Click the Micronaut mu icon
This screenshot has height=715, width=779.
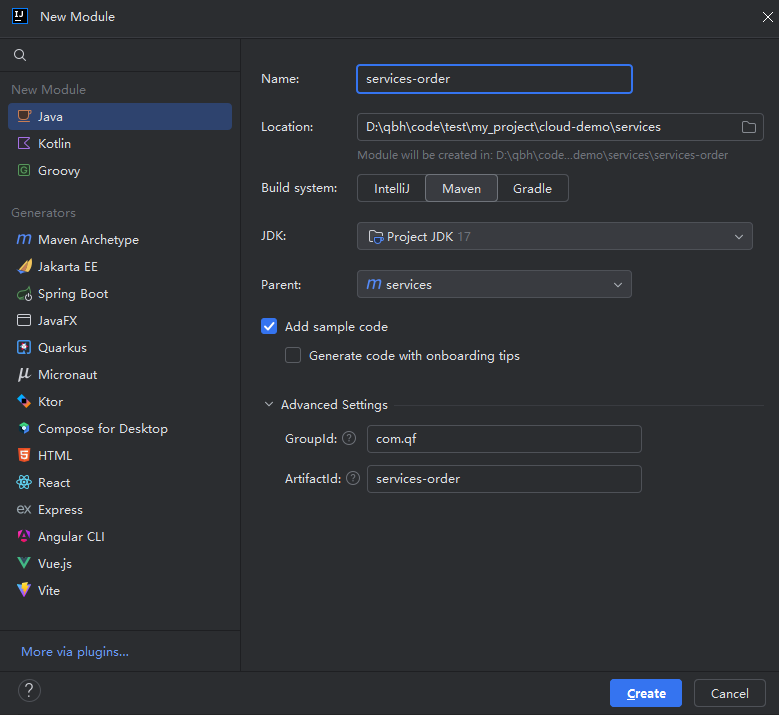pyautogui.click(x=24, y=374)
